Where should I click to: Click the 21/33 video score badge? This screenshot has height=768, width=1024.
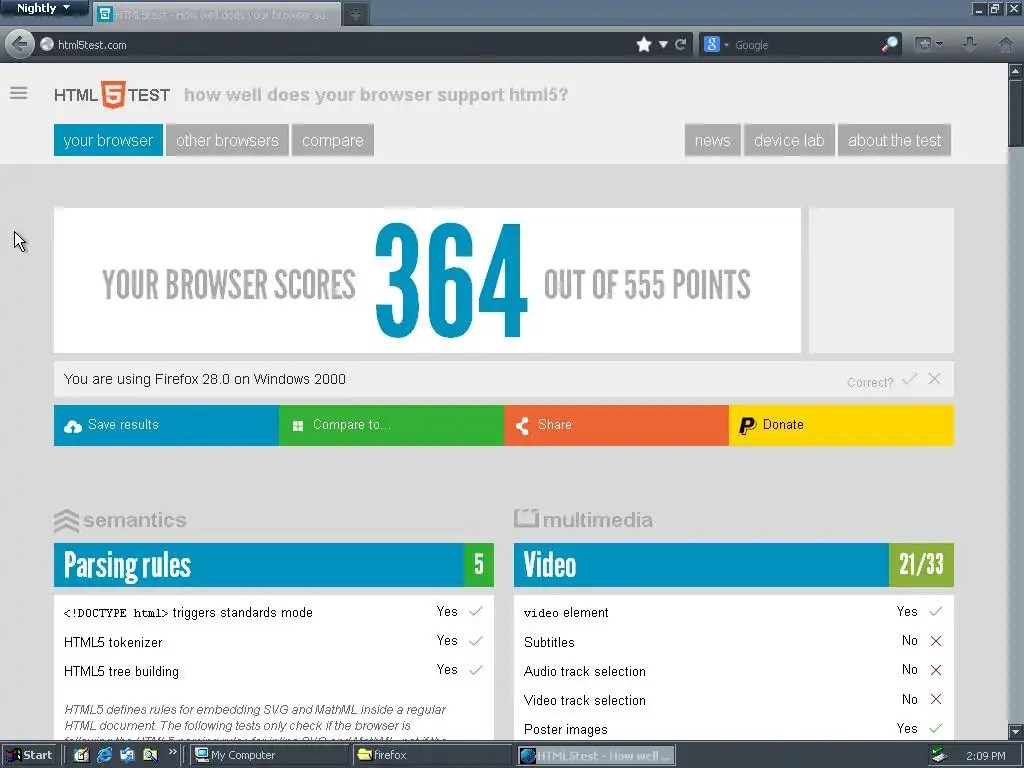pos(921,565)
